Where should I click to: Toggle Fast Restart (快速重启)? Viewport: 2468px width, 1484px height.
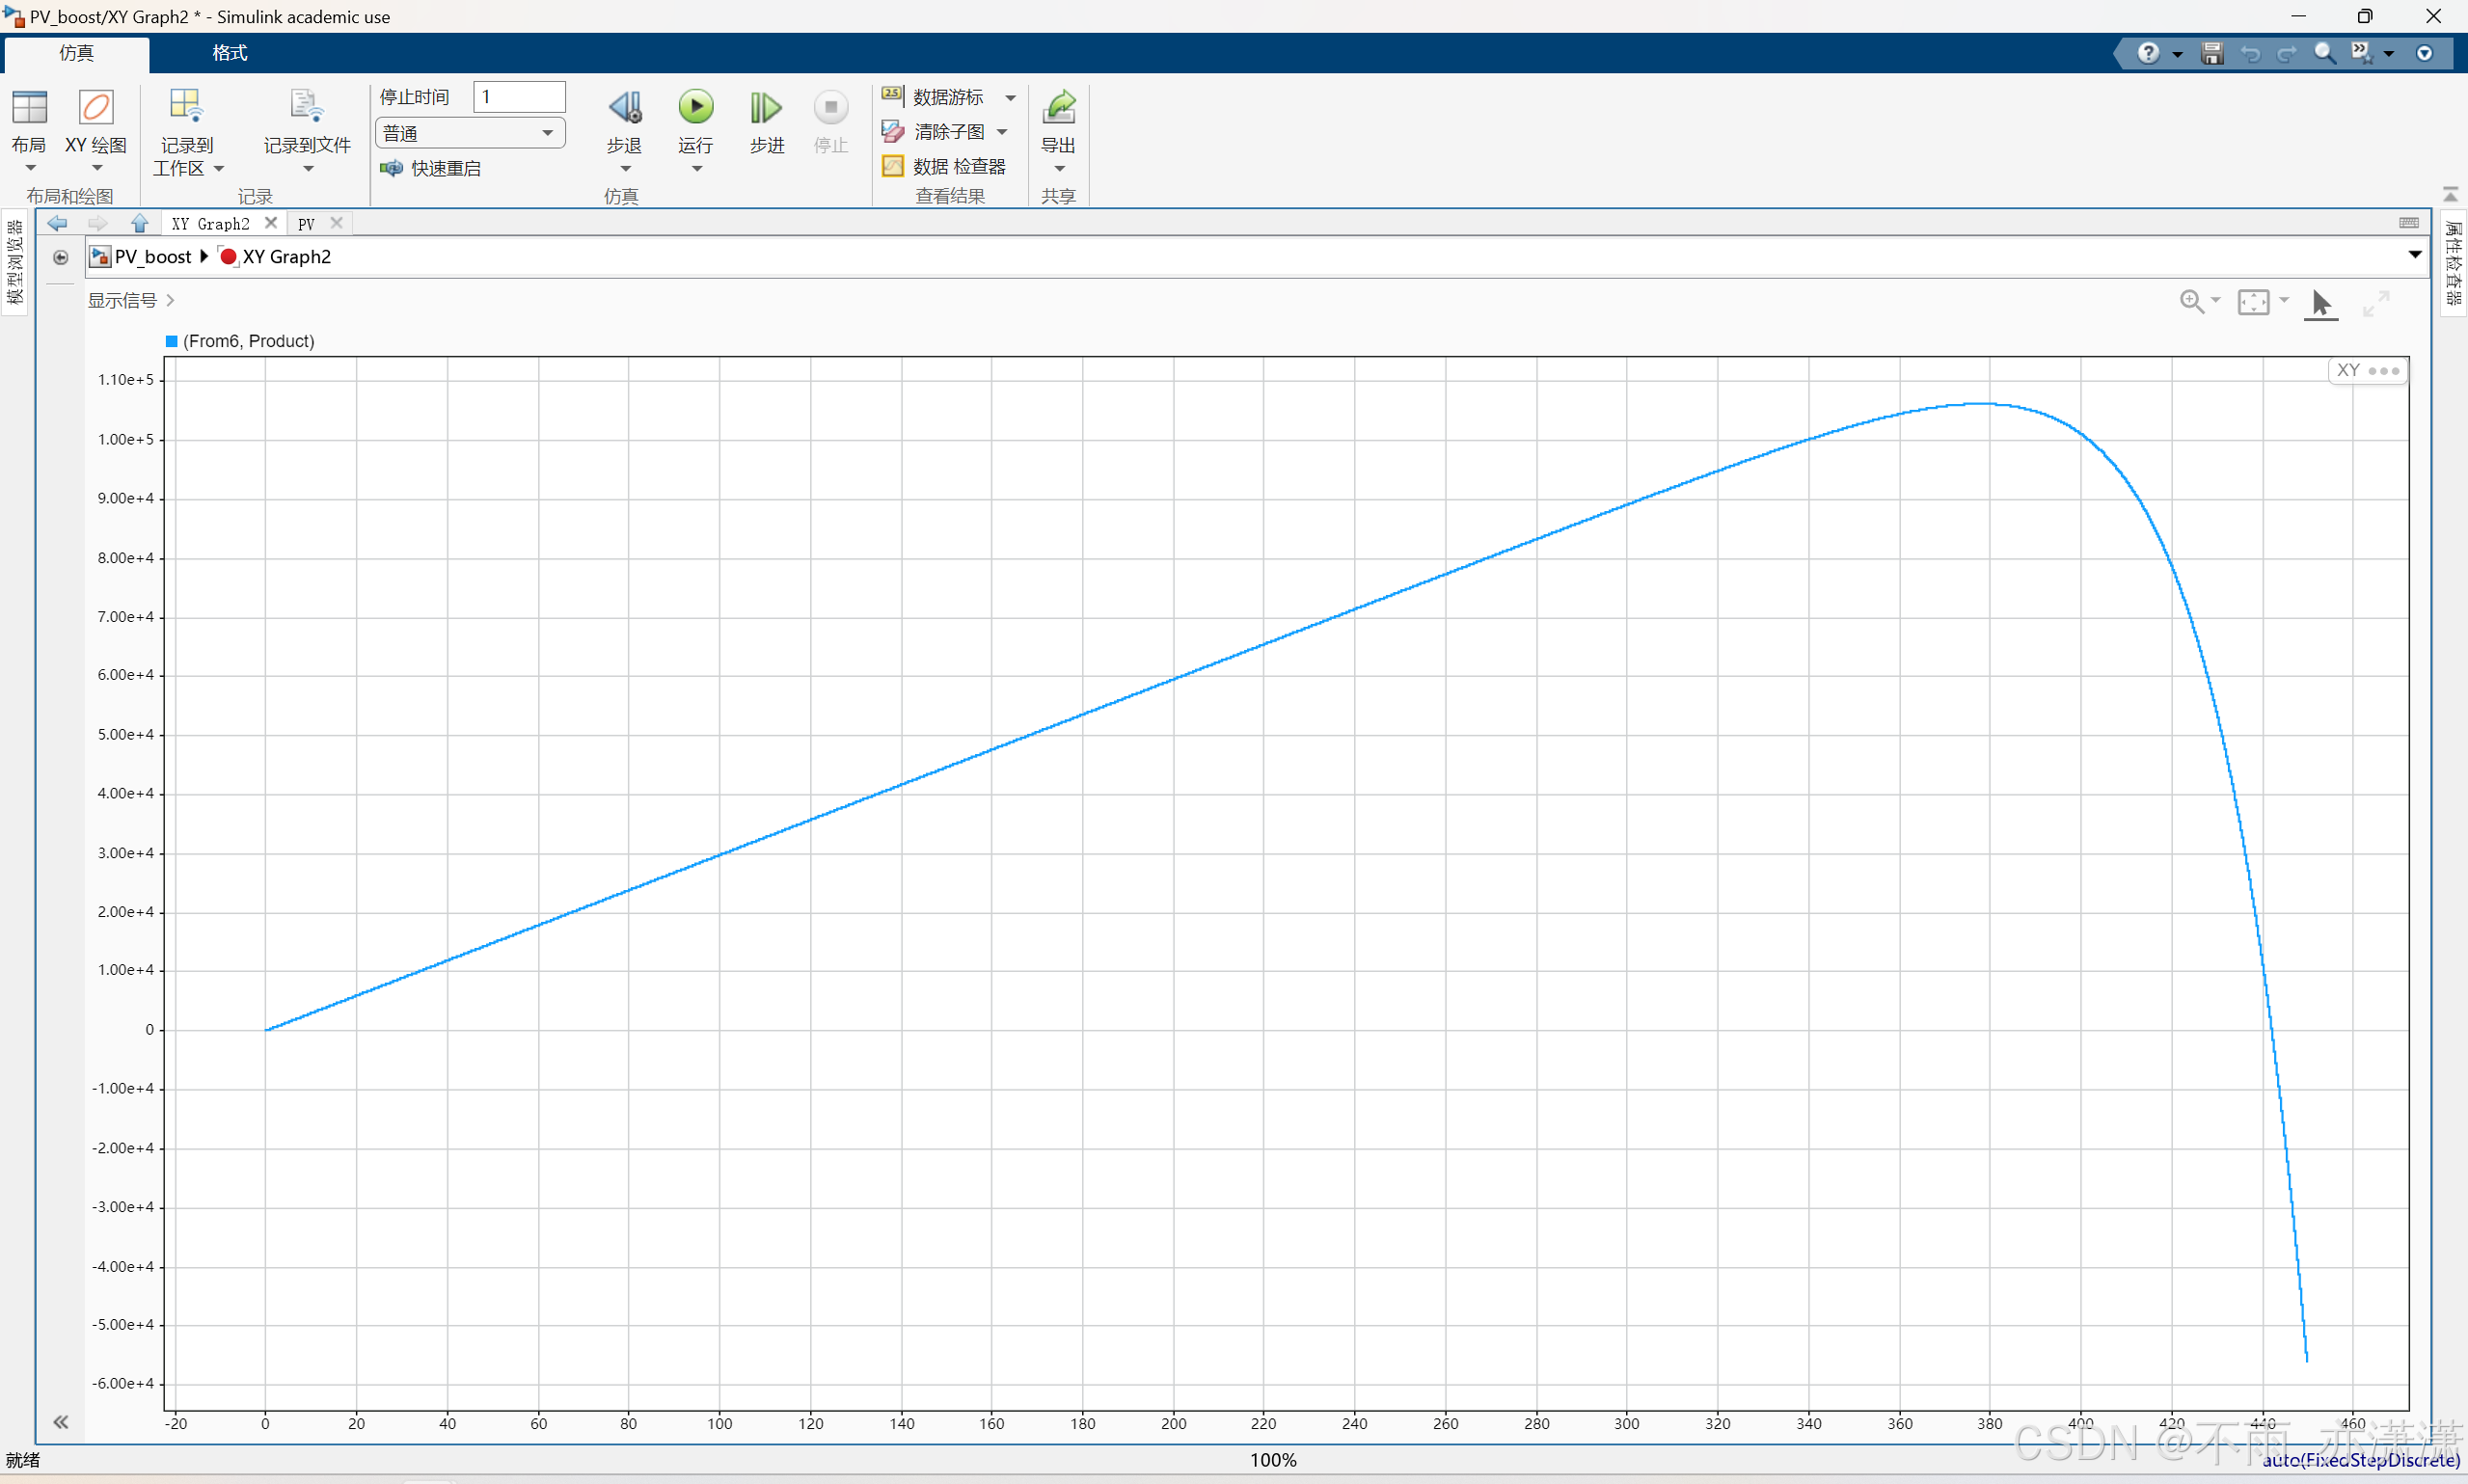(432, 168)
